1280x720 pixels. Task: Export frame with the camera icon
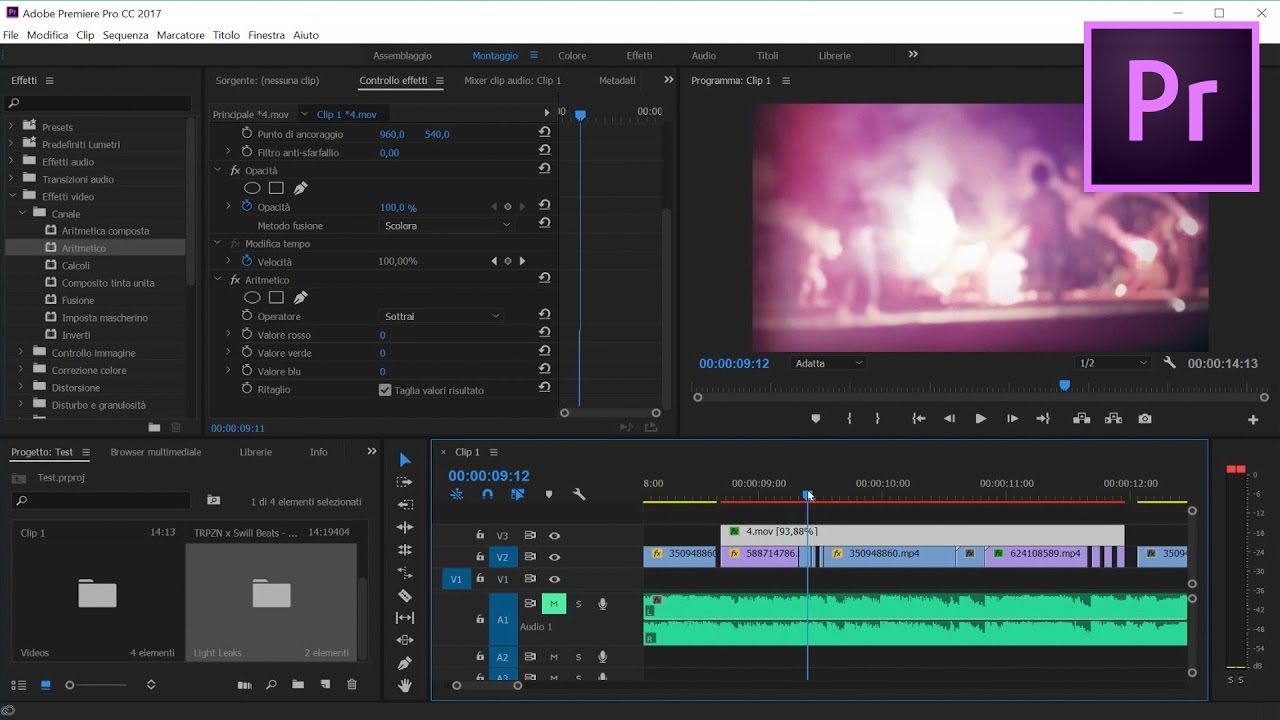1145,419
